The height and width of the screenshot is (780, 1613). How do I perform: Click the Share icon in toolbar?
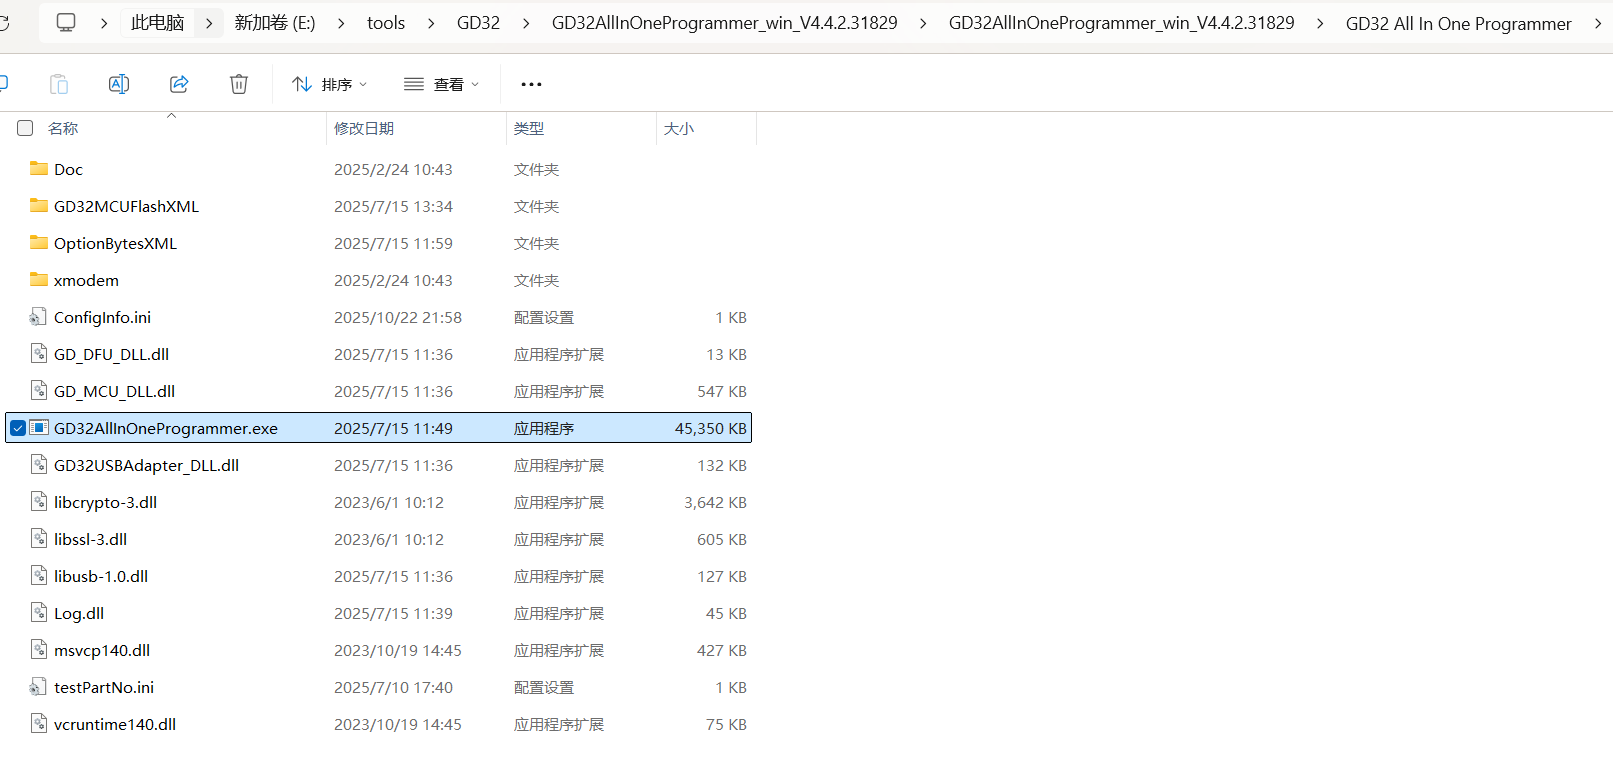point(179,84)
